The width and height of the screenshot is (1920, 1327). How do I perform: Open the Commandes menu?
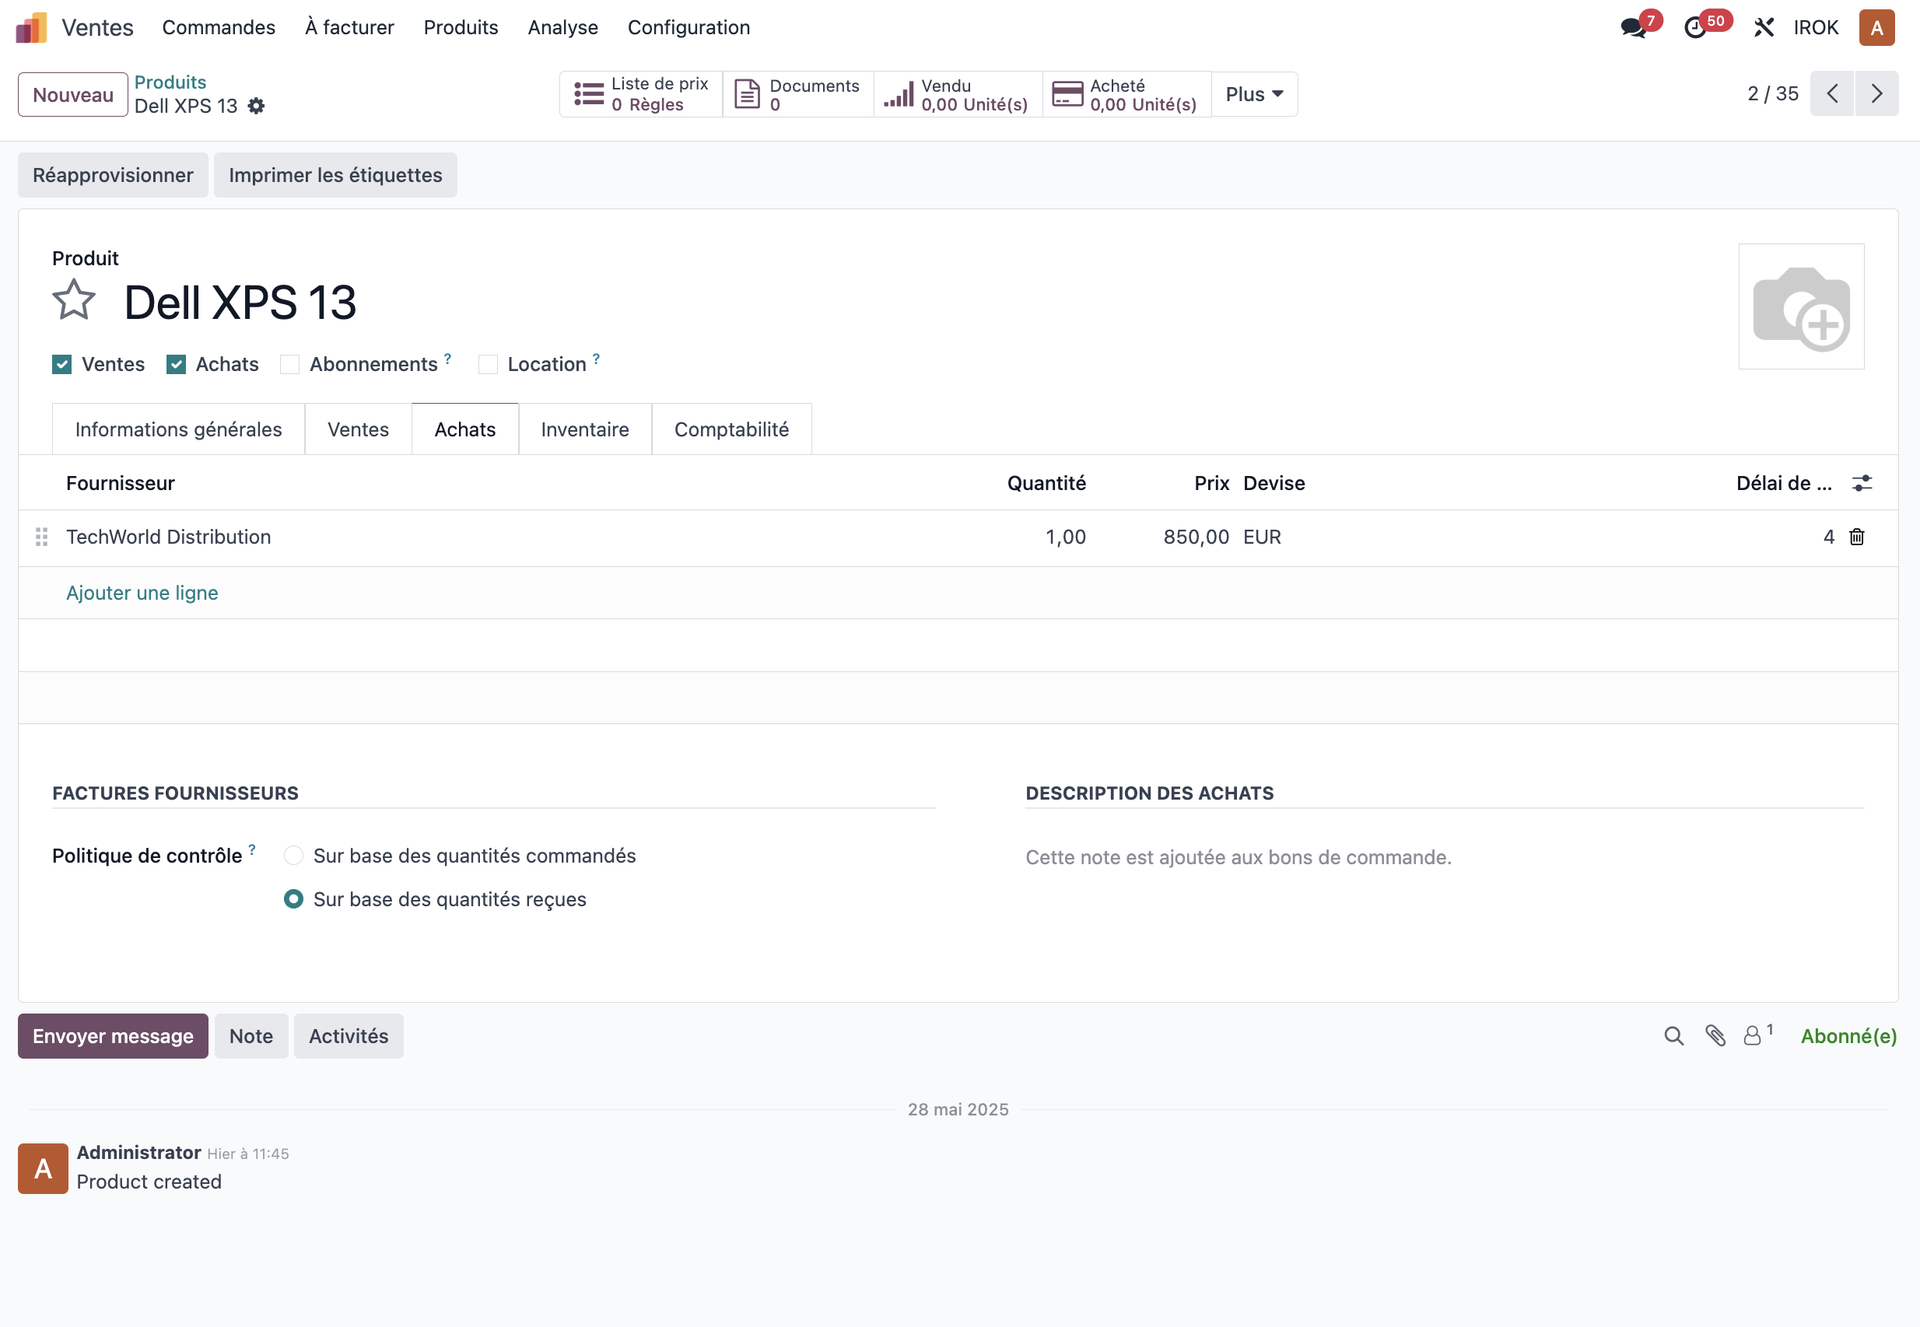(x=219, y=27)
